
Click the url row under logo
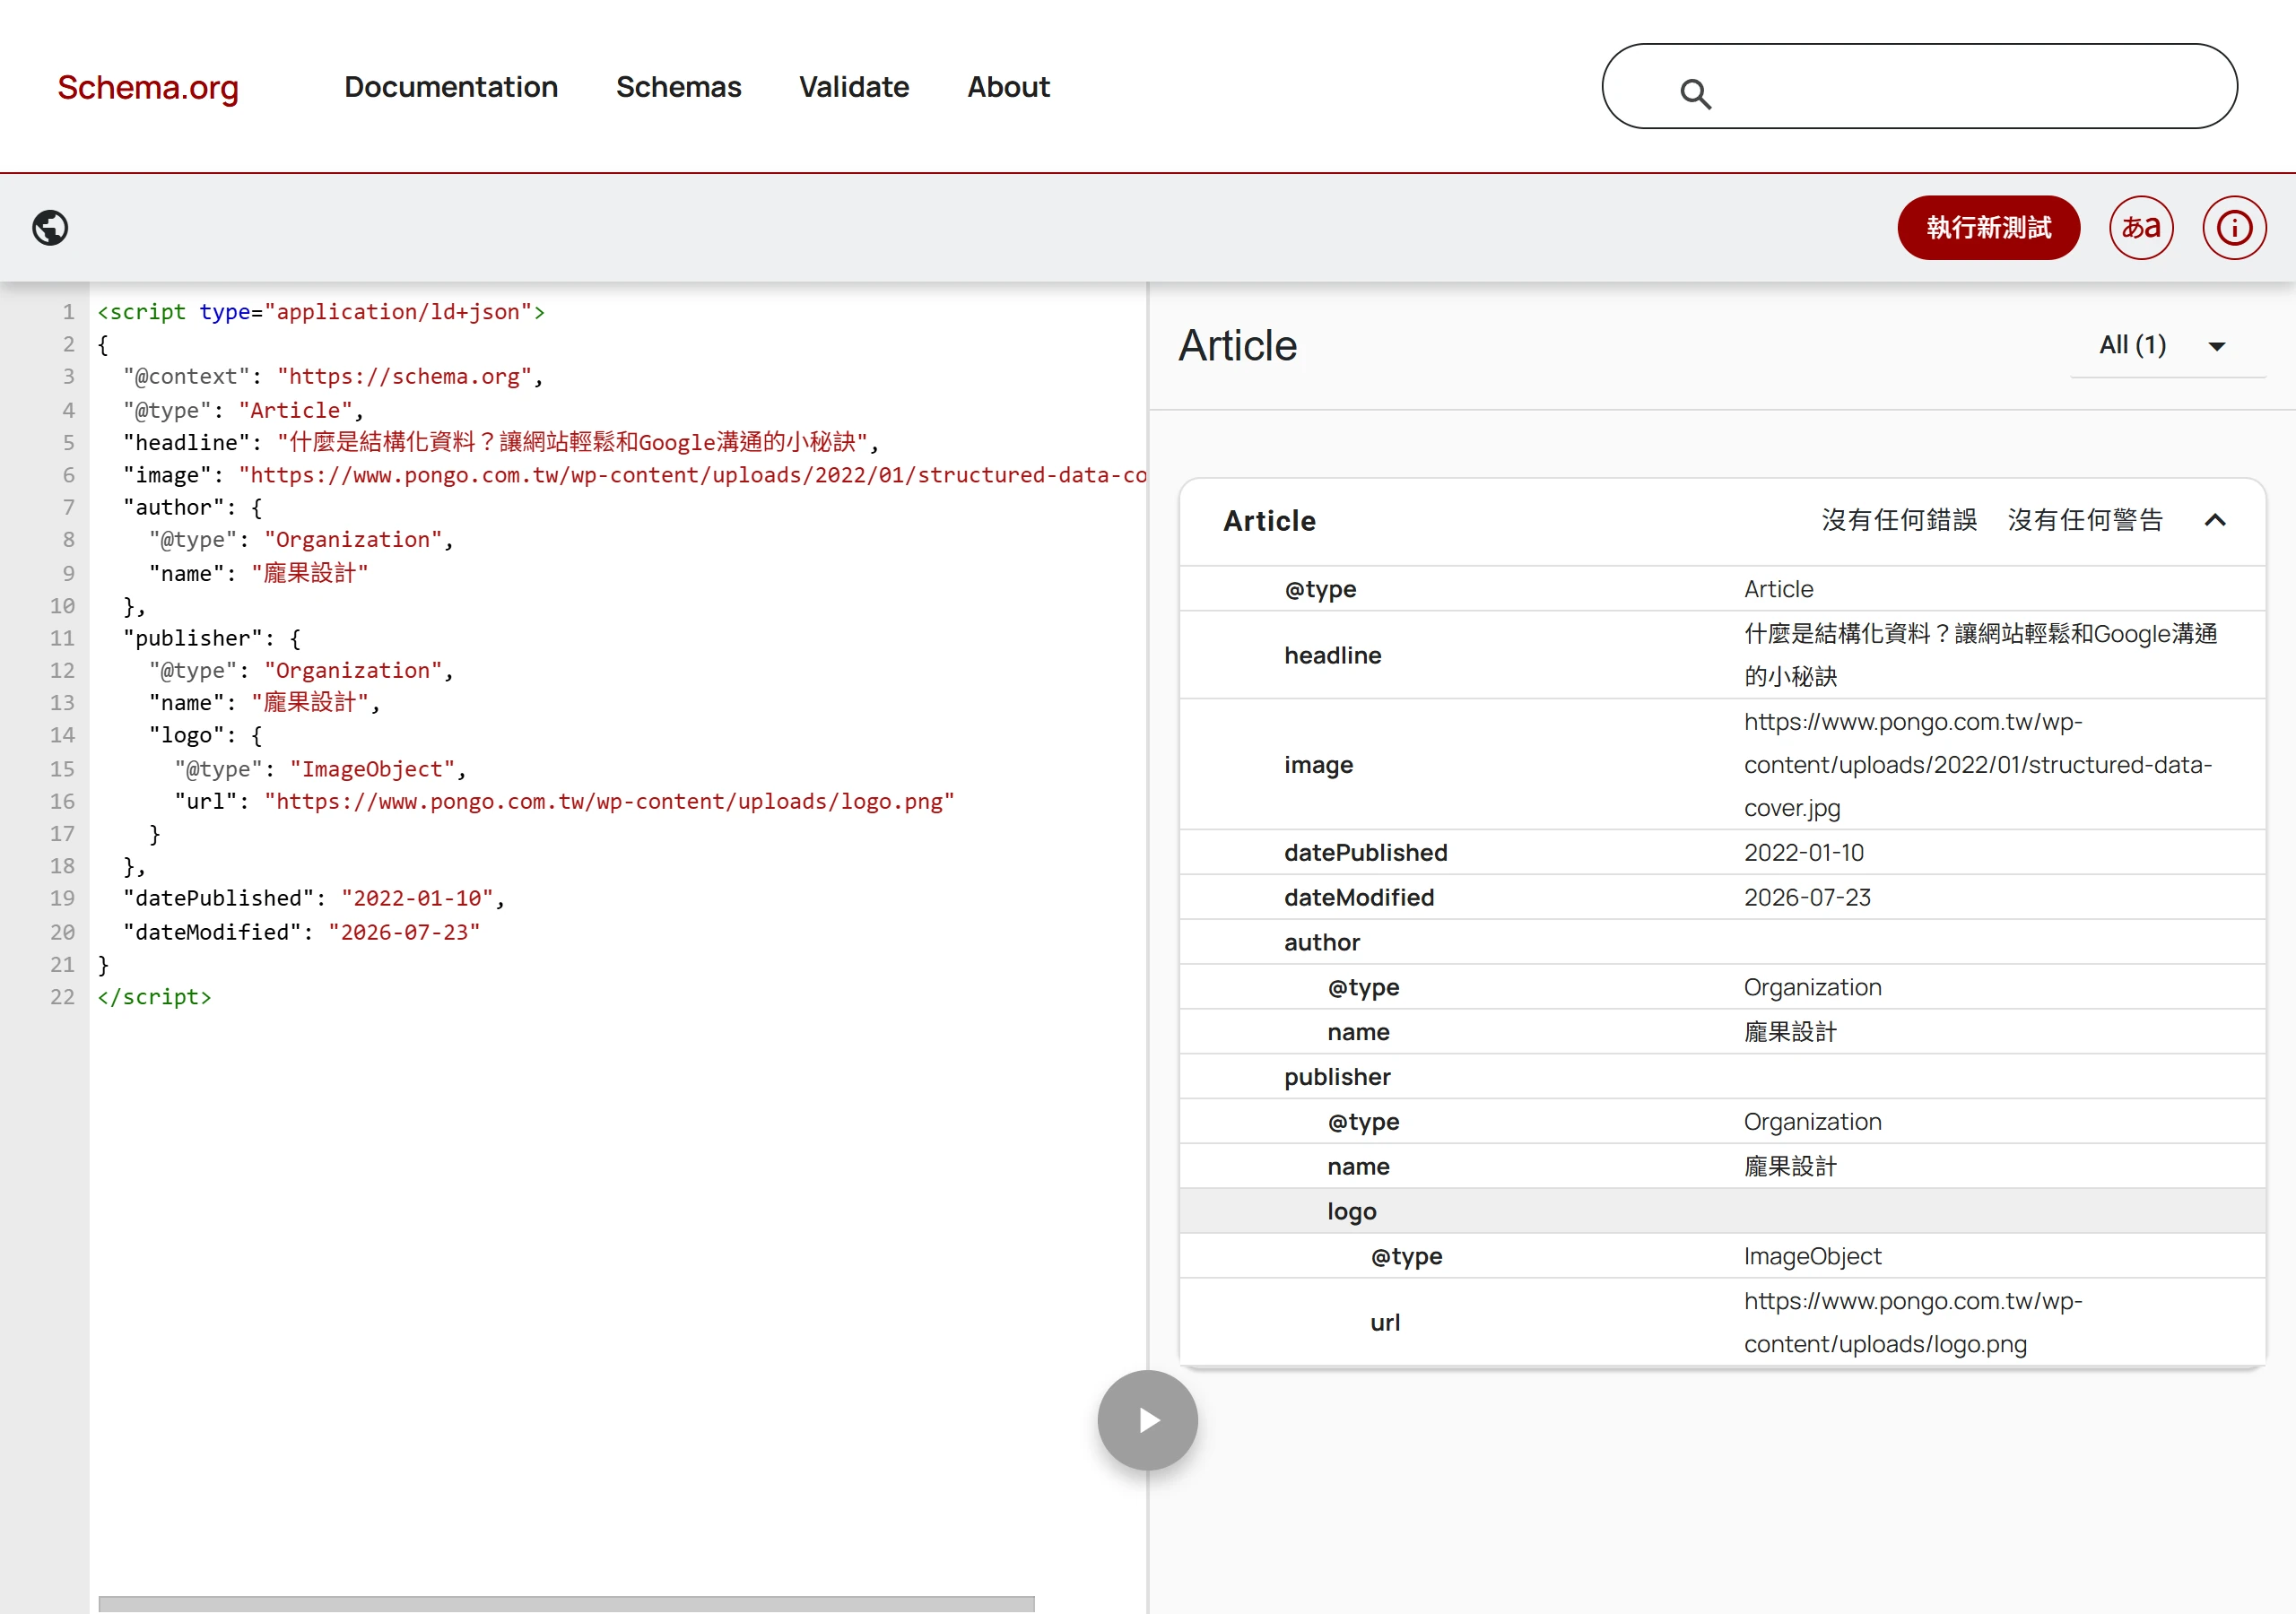point(1722,1322)
